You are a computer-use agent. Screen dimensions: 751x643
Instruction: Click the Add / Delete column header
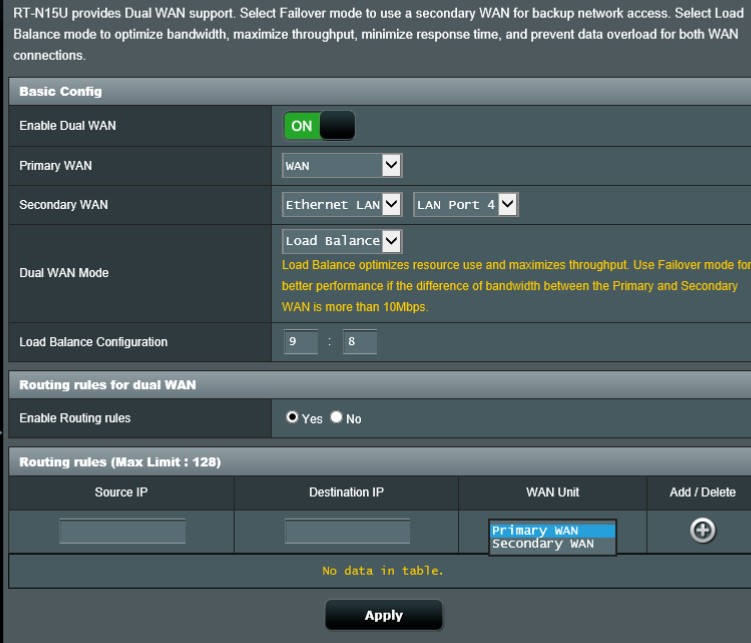[x=702, y=492]
